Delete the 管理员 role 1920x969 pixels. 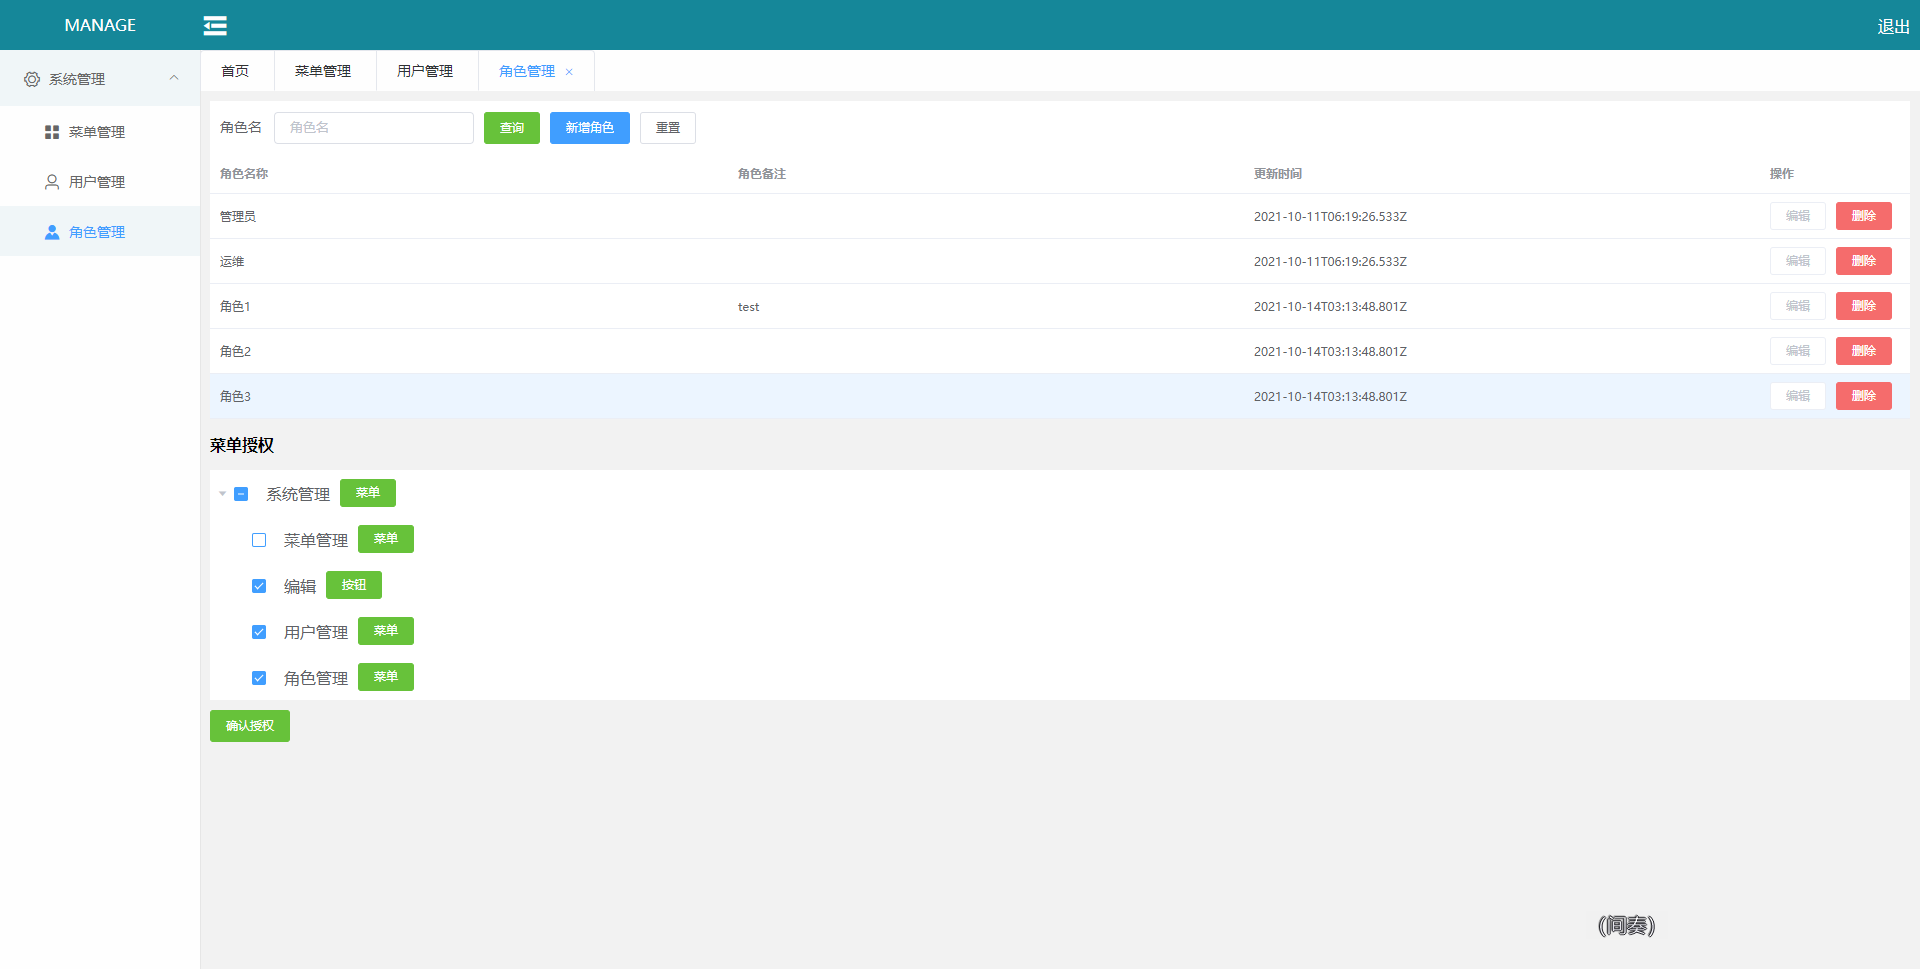click(1864, 216)
